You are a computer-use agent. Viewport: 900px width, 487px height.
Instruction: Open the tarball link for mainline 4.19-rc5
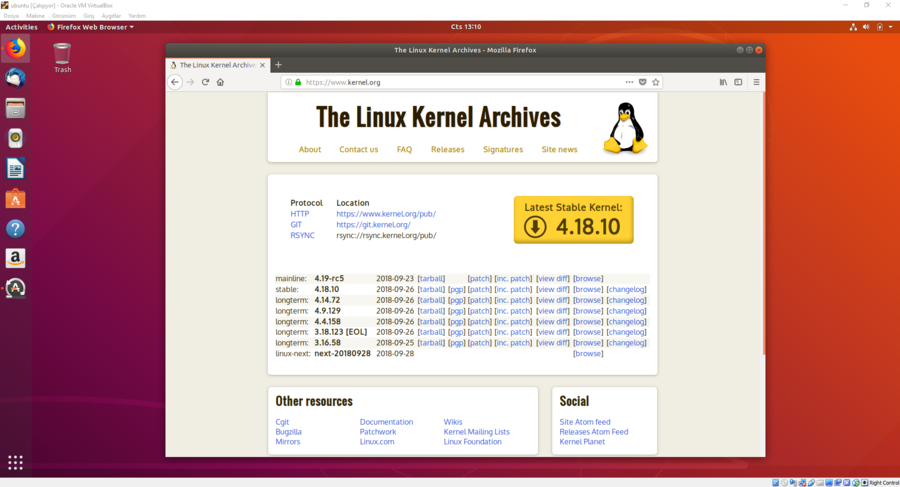[431, 279]
